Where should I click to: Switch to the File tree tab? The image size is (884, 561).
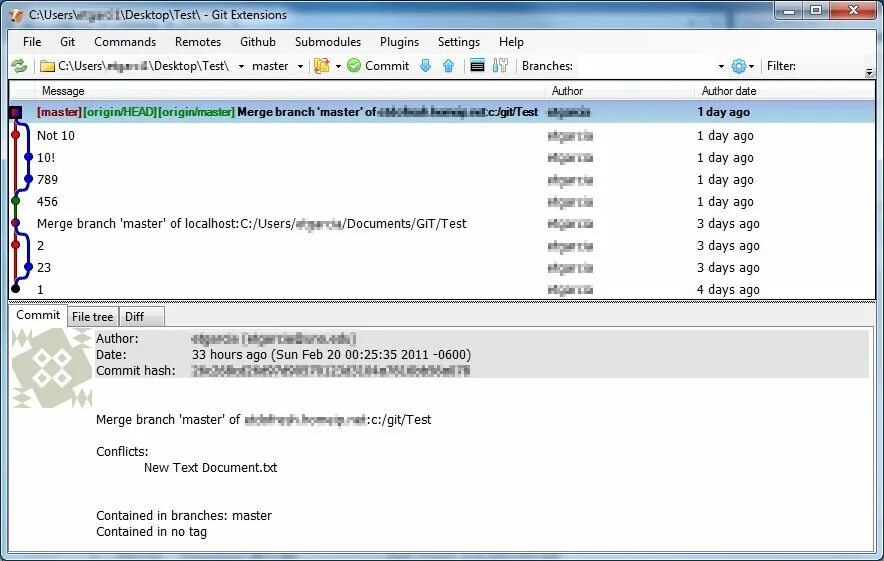[92, 317]
